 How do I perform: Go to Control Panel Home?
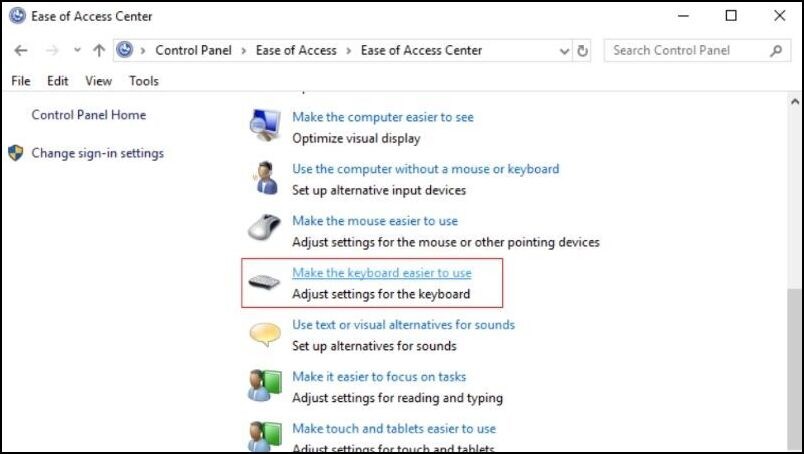(x=88, y=115)
